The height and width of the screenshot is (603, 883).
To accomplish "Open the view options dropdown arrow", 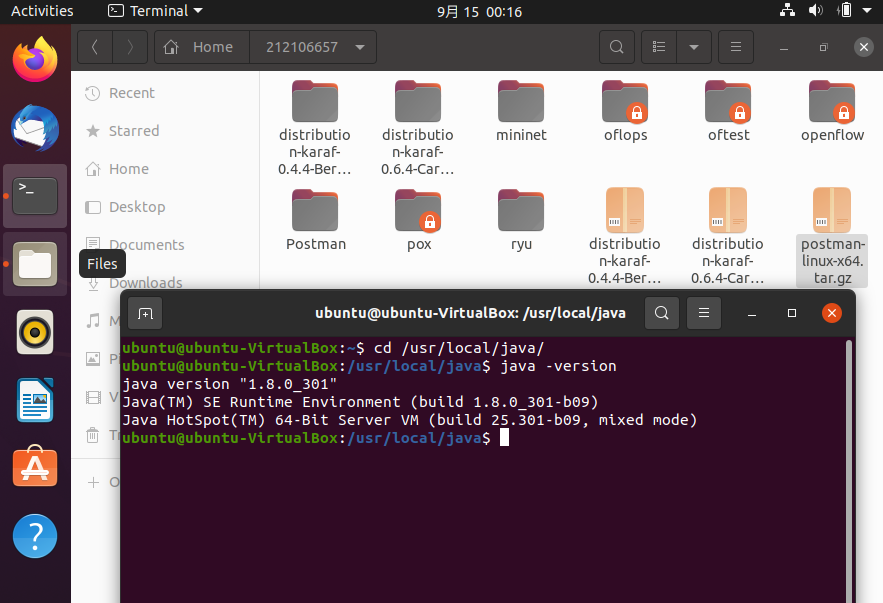I will (694, 47).
